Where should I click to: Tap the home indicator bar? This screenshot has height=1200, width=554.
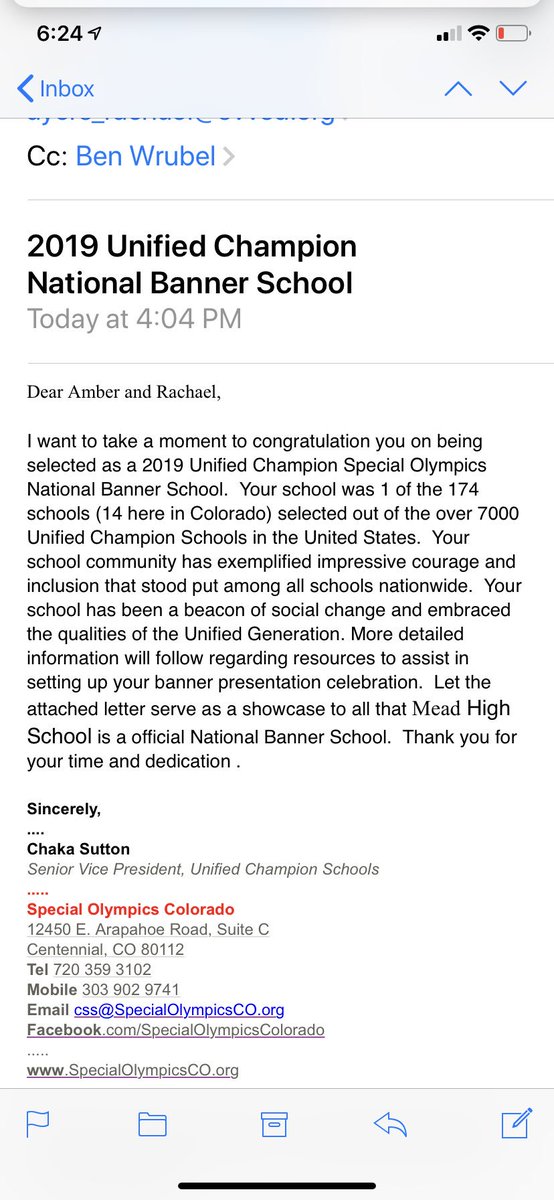[x=277, y=1187]
